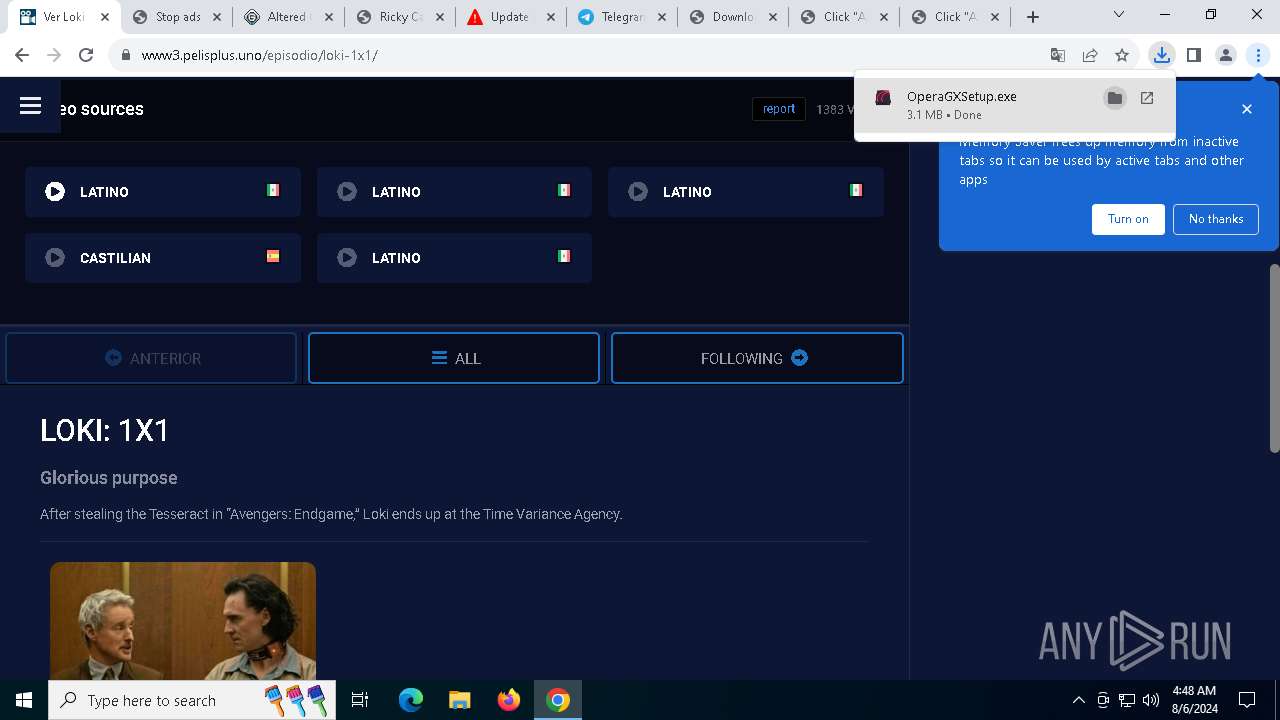Click the Chrome taskbar icon

coord(558,700)
